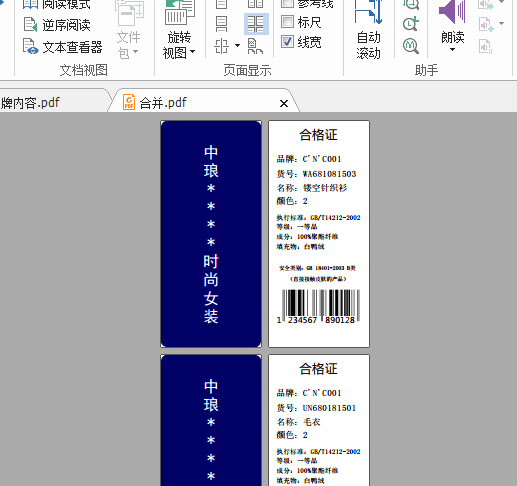Open the Text Viewer (文本查看器)
The image size is (517, 486).
tap(62, 47)
